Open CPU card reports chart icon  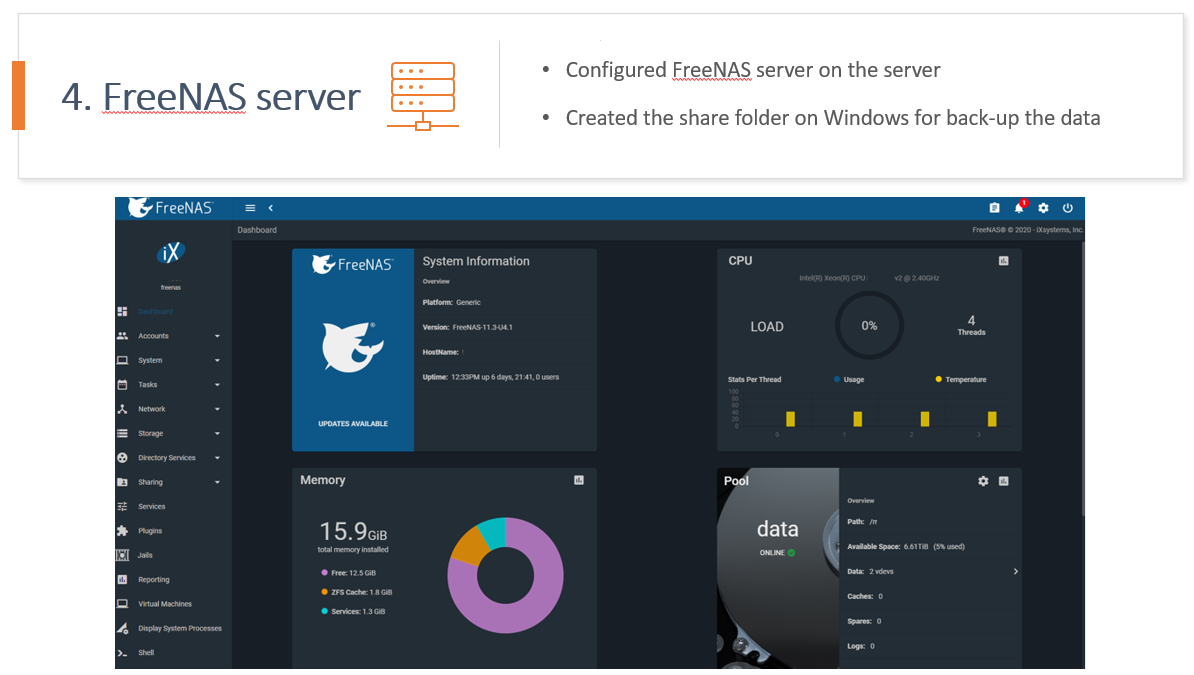point(1004,261)
